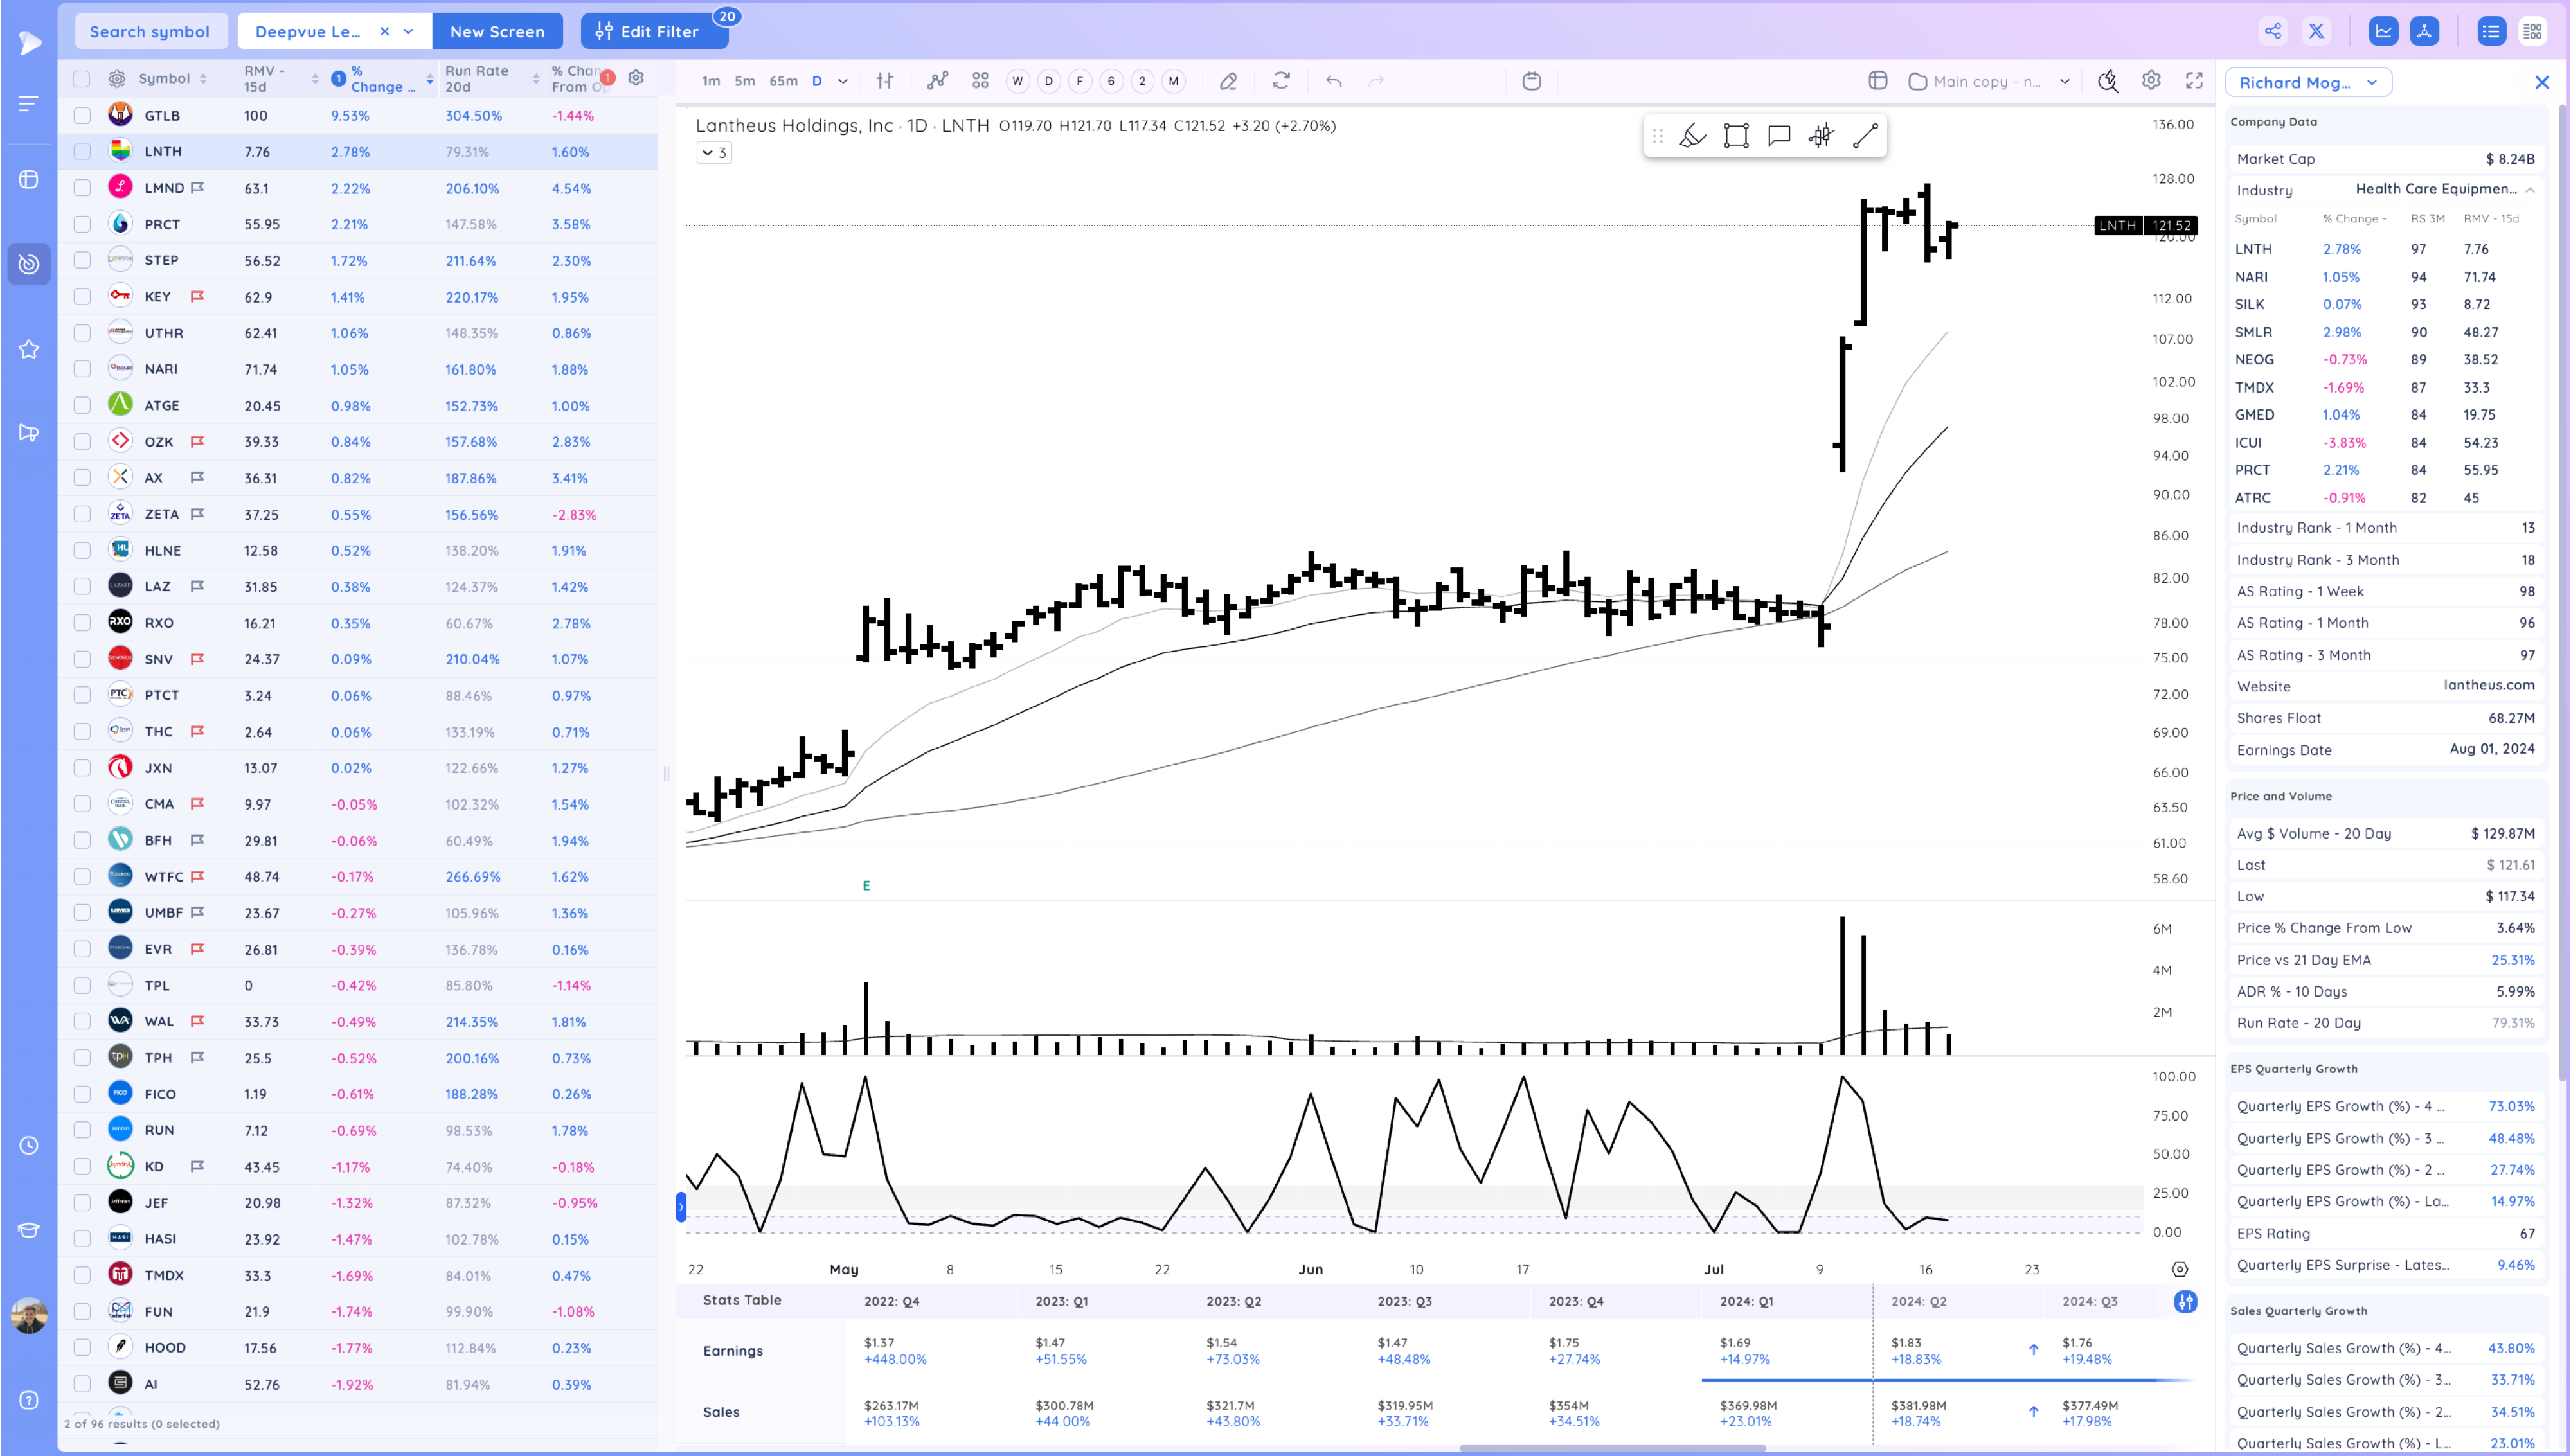Click the New Screen button
This screenshot has height=1456, width=2571.
pos(497,31)
